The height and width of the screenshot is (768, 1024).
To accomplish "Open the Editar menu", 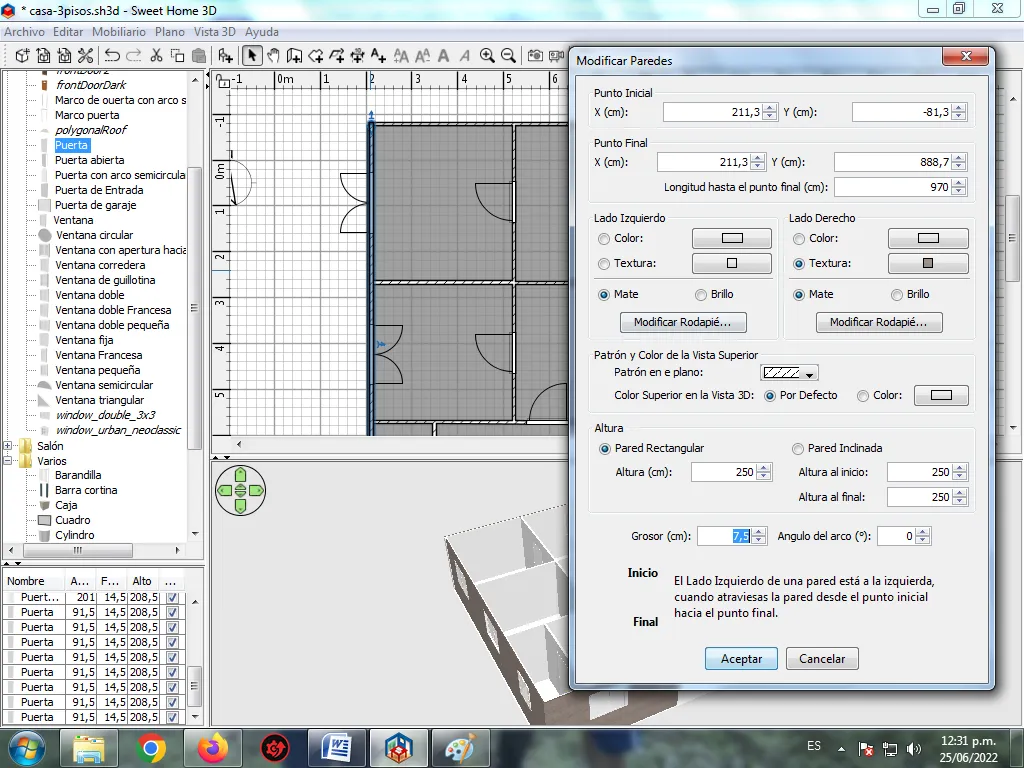I will [x=68, y=32].
